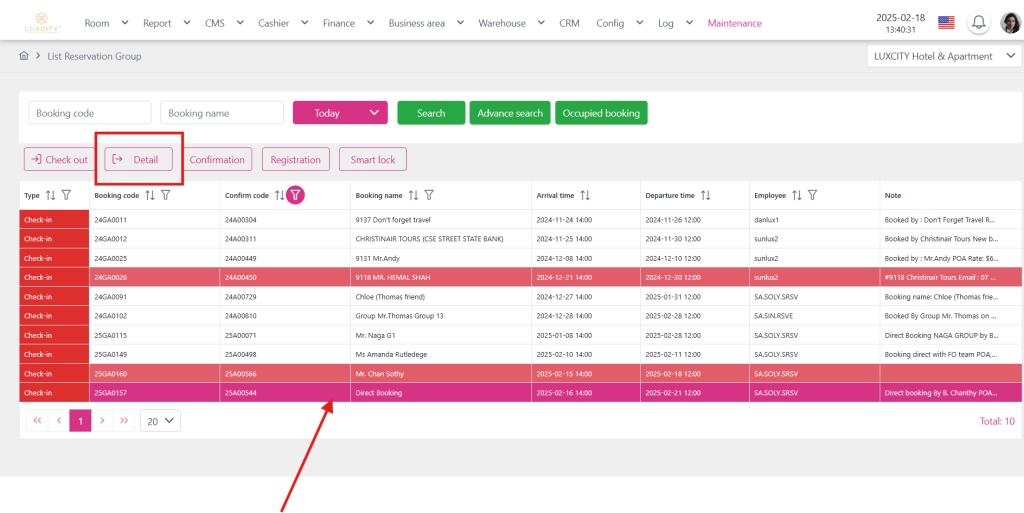Viewport: 1024px width, 513px height.
Task: Expand the Today date range dropdown
Action: (339, 113)
